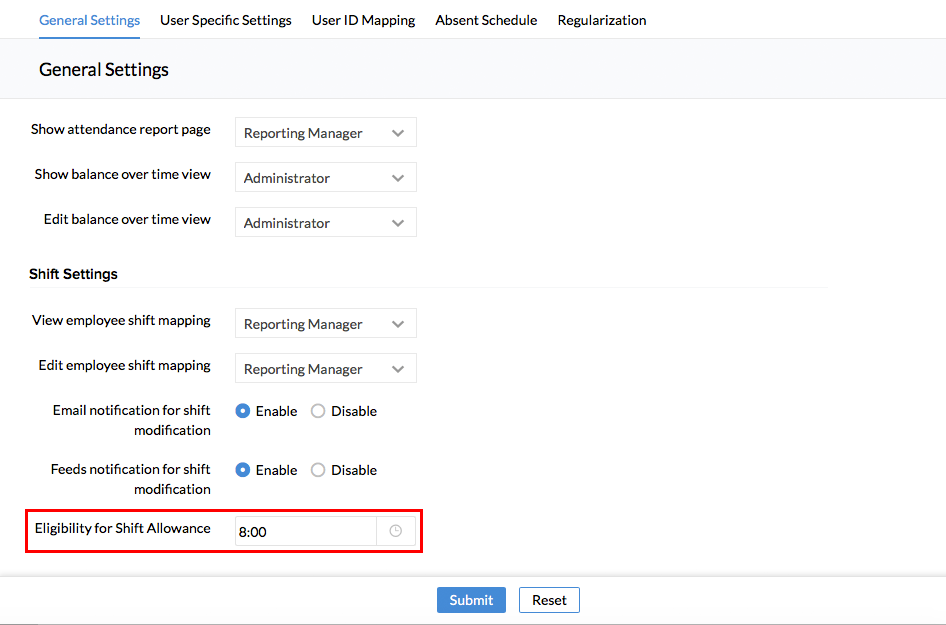Click the chevron arrow of Edit employee shift mapping
This screenshot has width=946, height=625.
[398, 369]
